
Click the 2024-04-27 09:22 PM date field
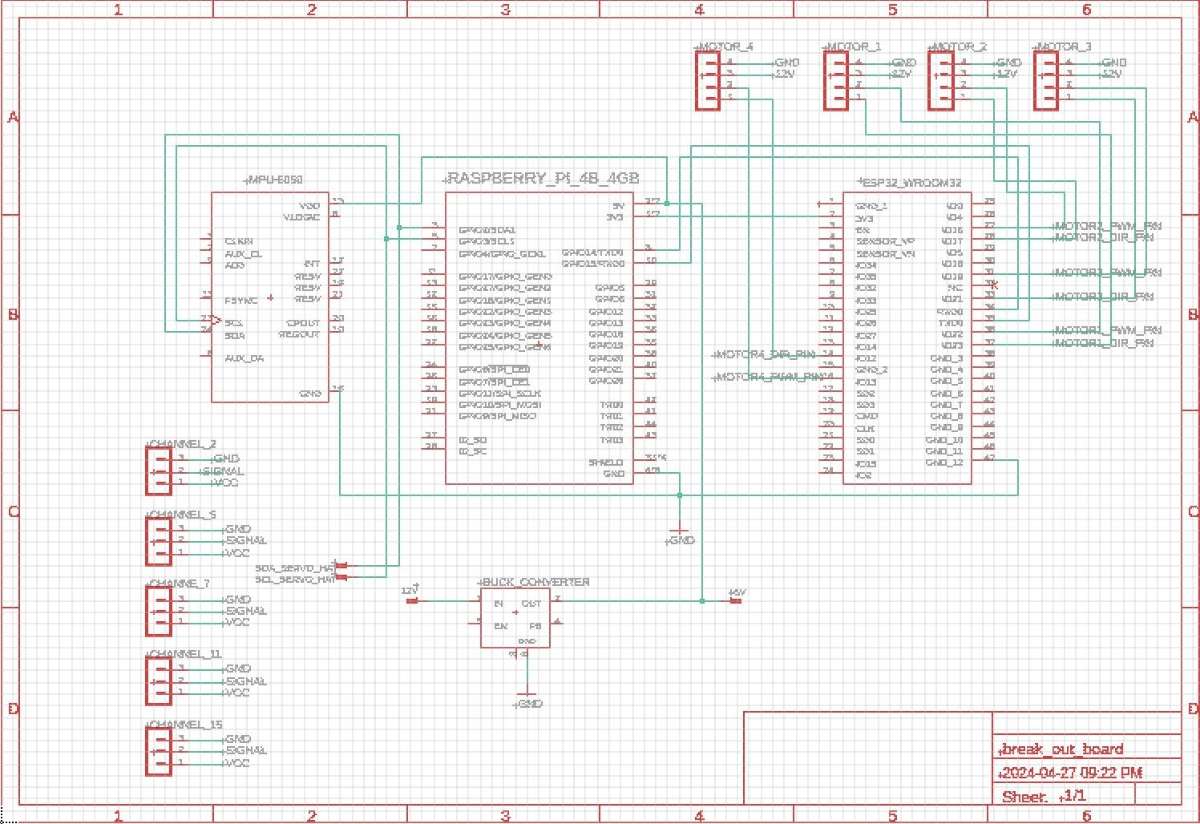(x=1071, y=773)
